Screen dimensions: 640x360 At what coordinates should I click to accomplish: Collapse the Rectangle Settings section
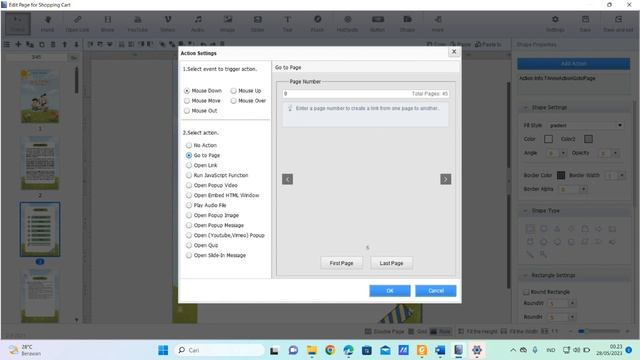click(525, 276)
